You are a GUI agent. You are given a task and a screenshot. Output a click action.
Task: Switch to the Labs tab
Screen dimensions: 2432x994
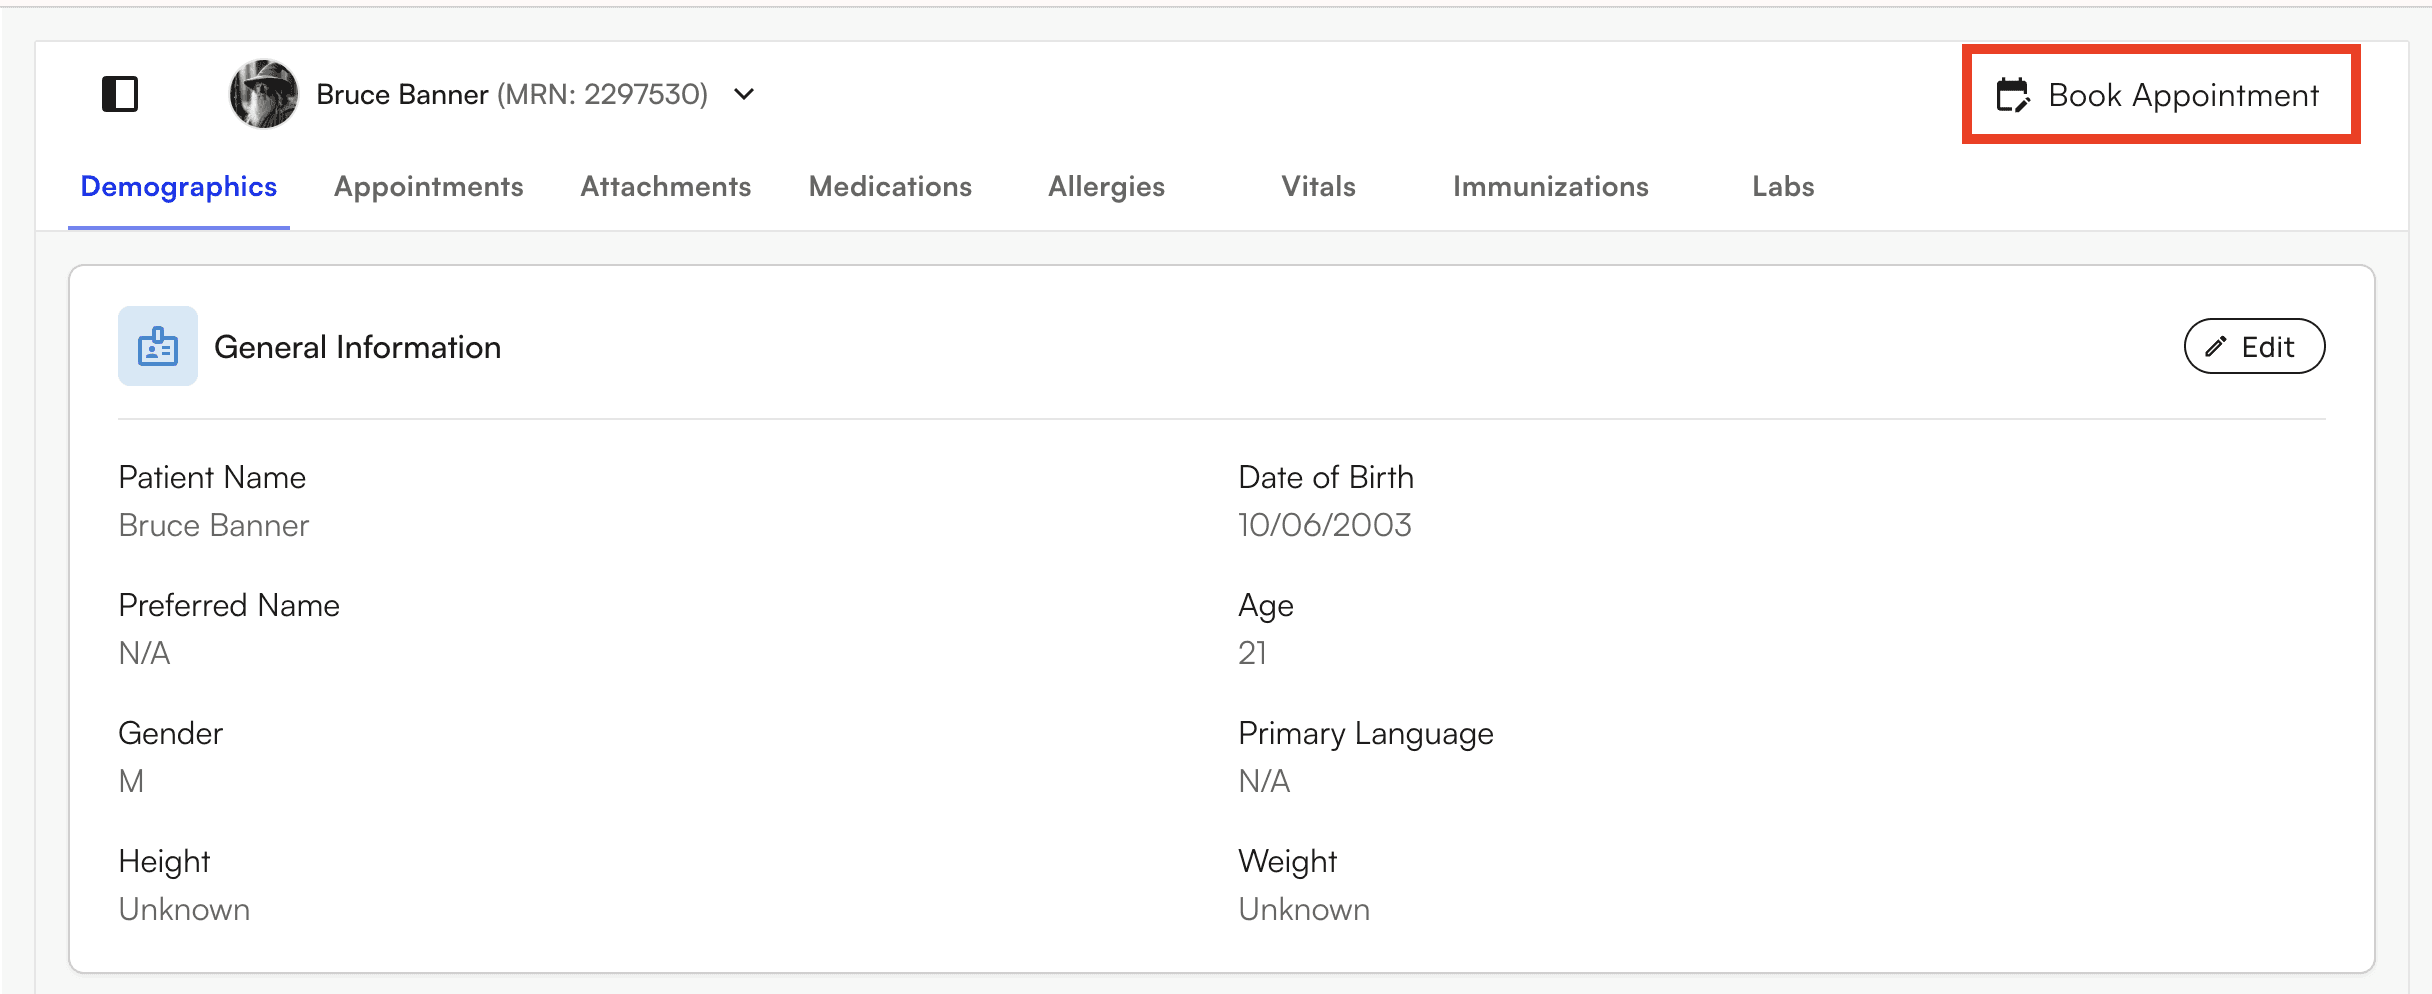[x=1783, y=187]
